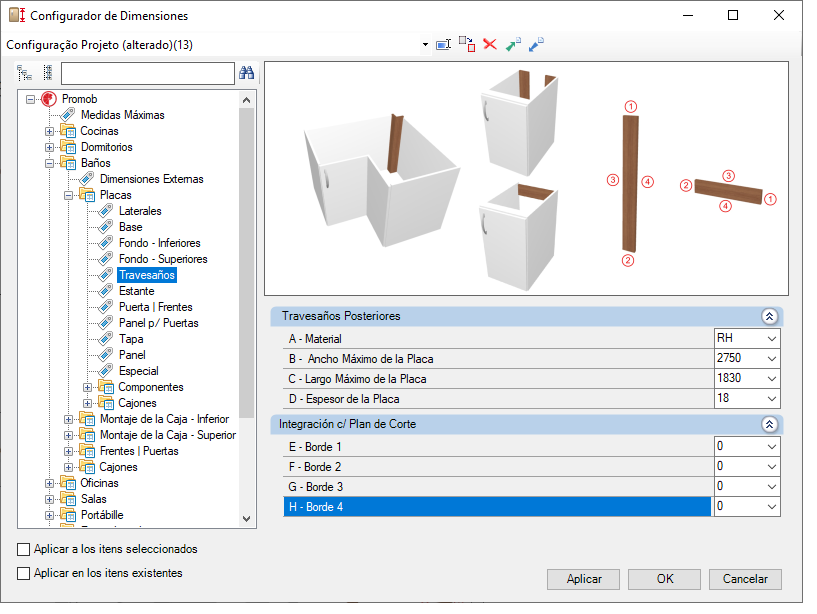The height and width of the screenshot is (614, 817).
Task: Click the Oficinas folder icon
Action: [x=68, y=483]
